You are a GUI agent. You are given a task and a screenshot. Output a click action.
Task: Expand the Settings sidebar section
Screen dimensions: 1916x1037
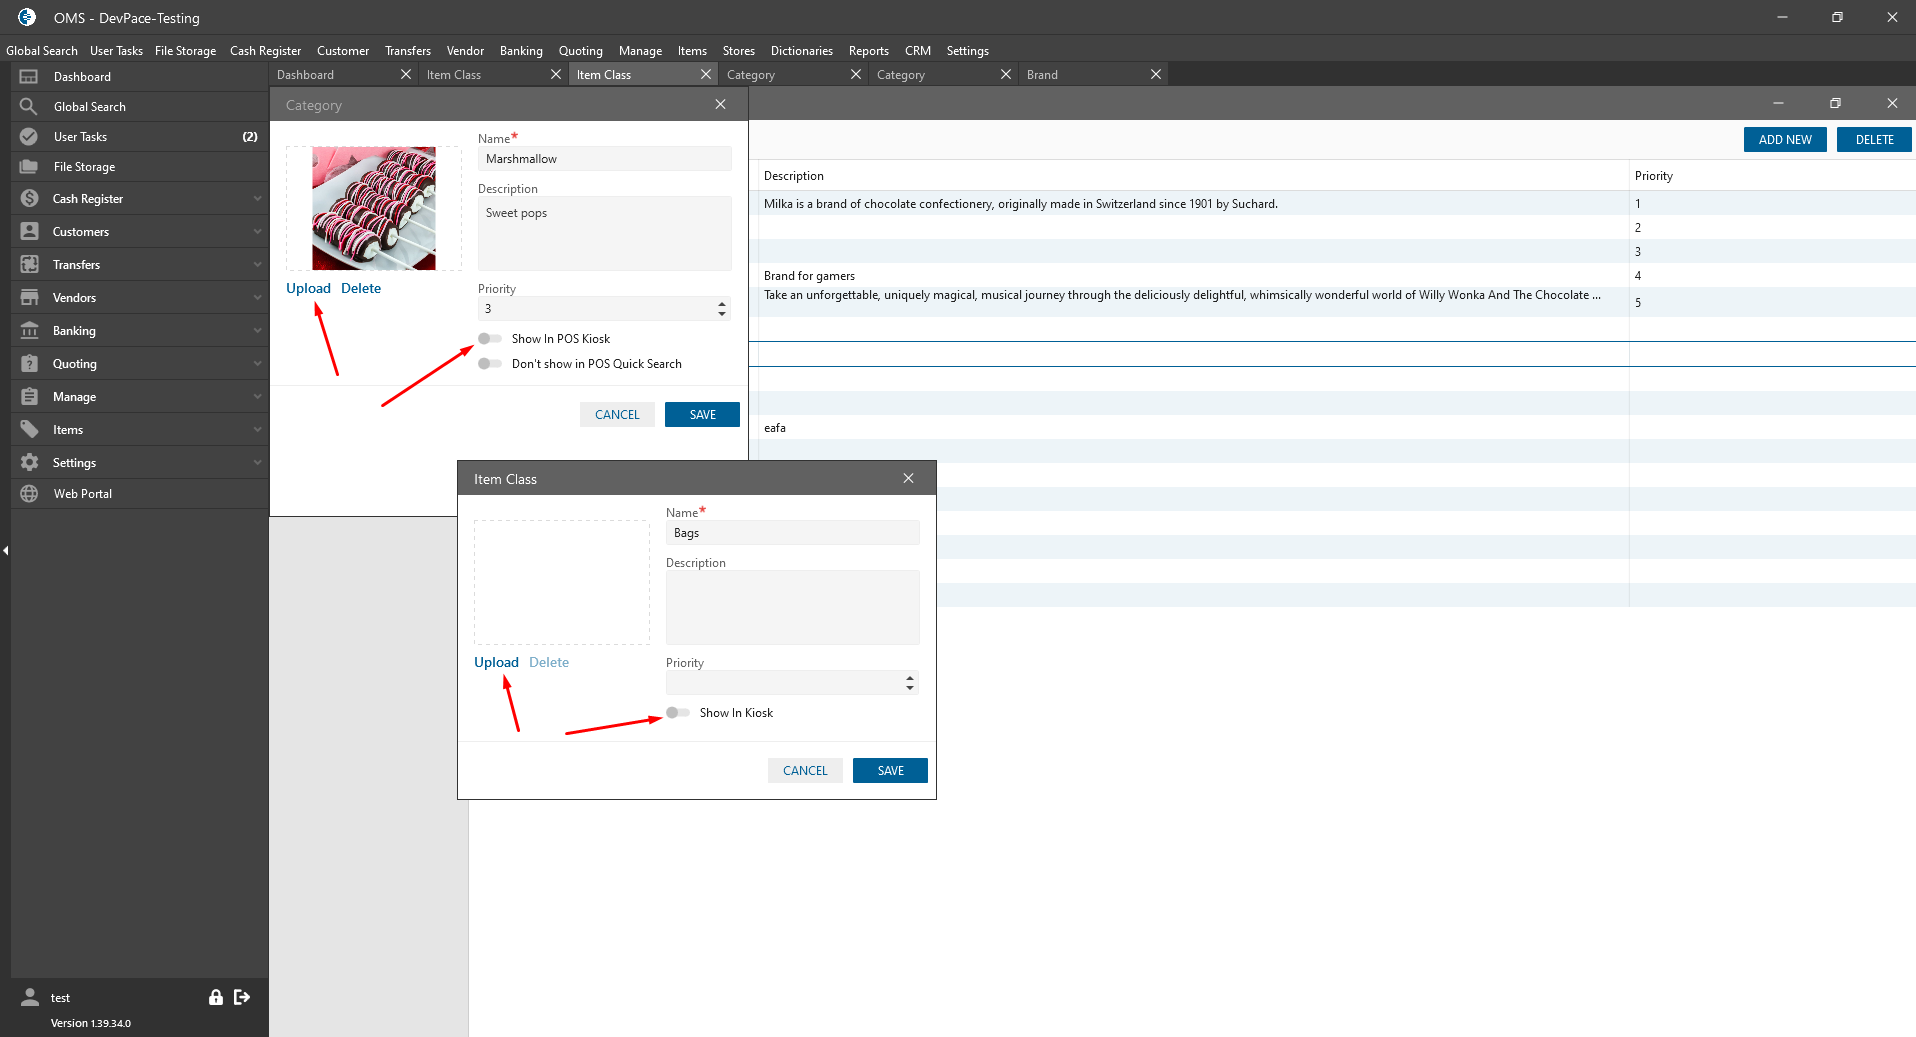pos(257,463)
